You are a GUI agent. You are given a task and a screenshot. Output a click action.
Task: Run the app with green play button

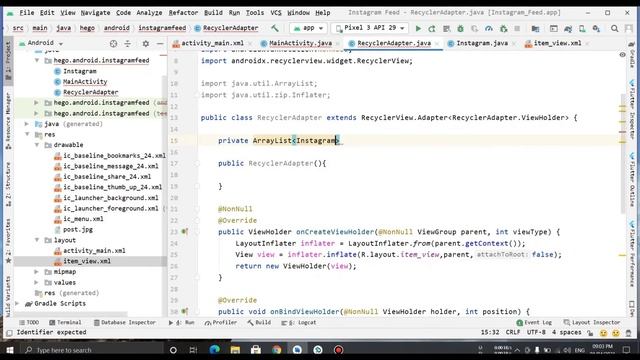pos(418,28)
